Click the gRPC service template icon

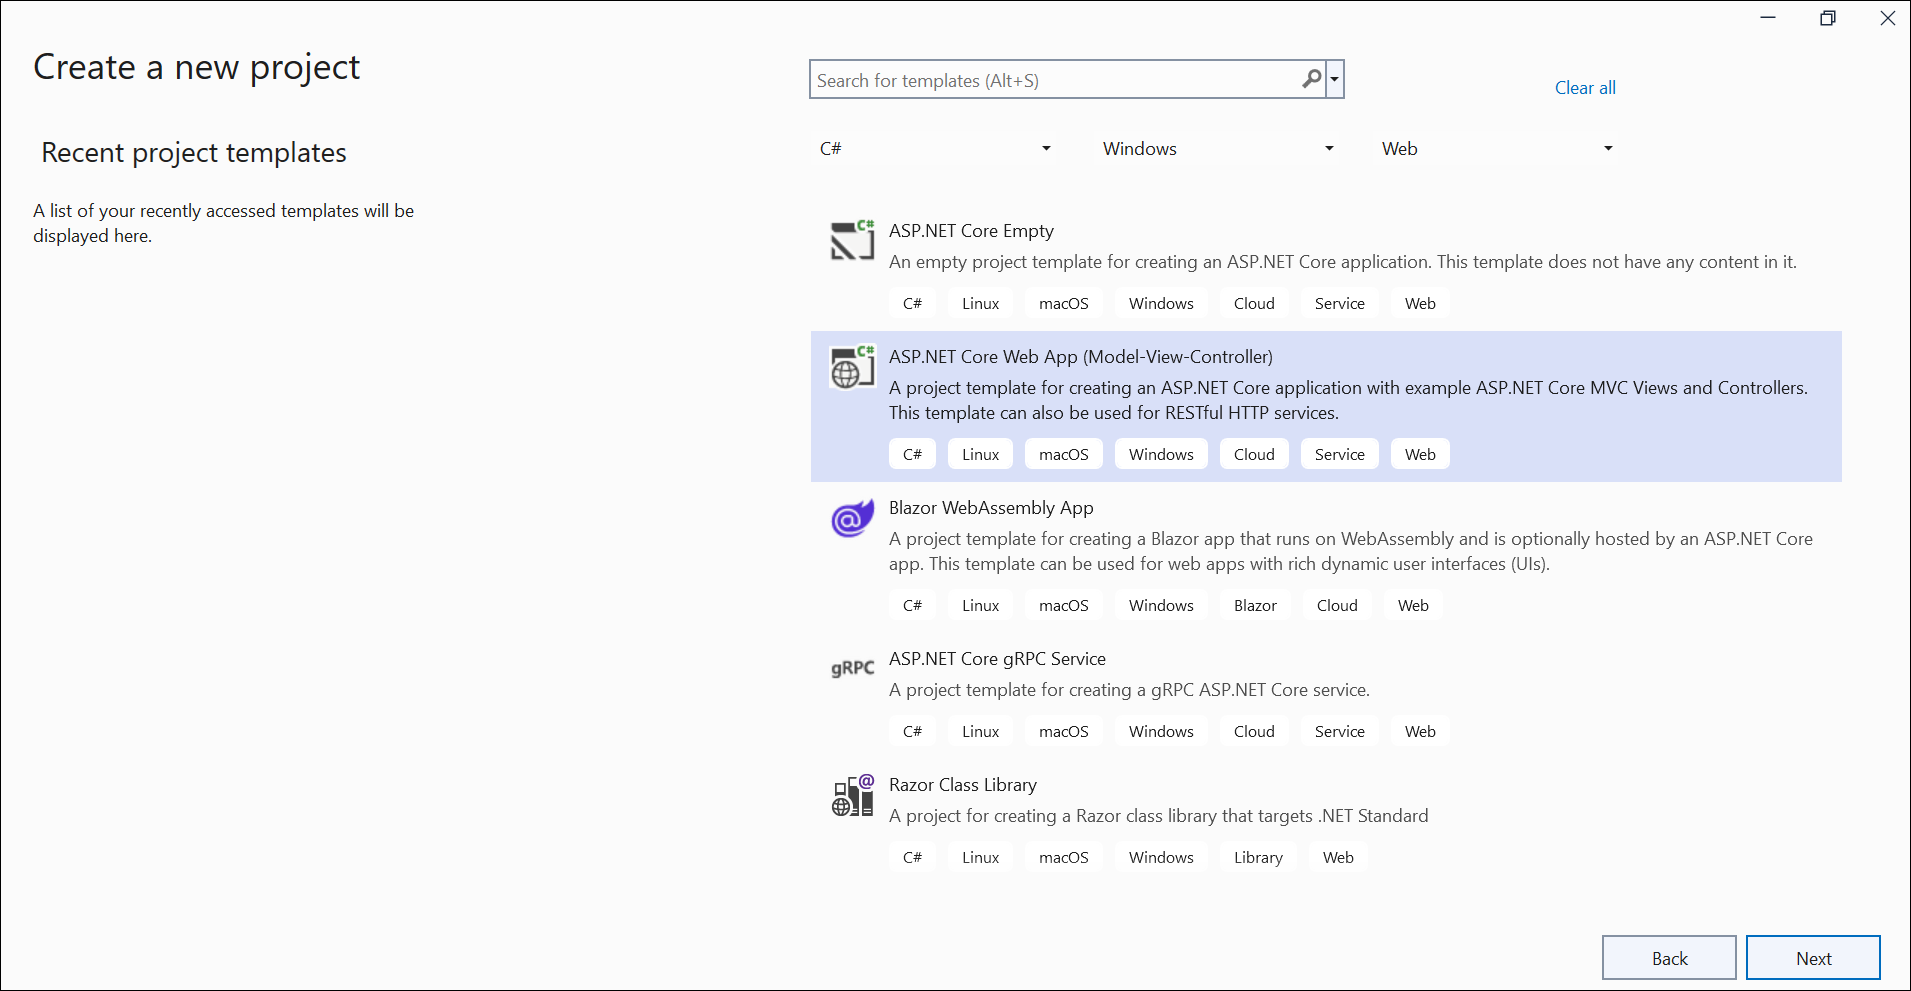click(852, 668)
